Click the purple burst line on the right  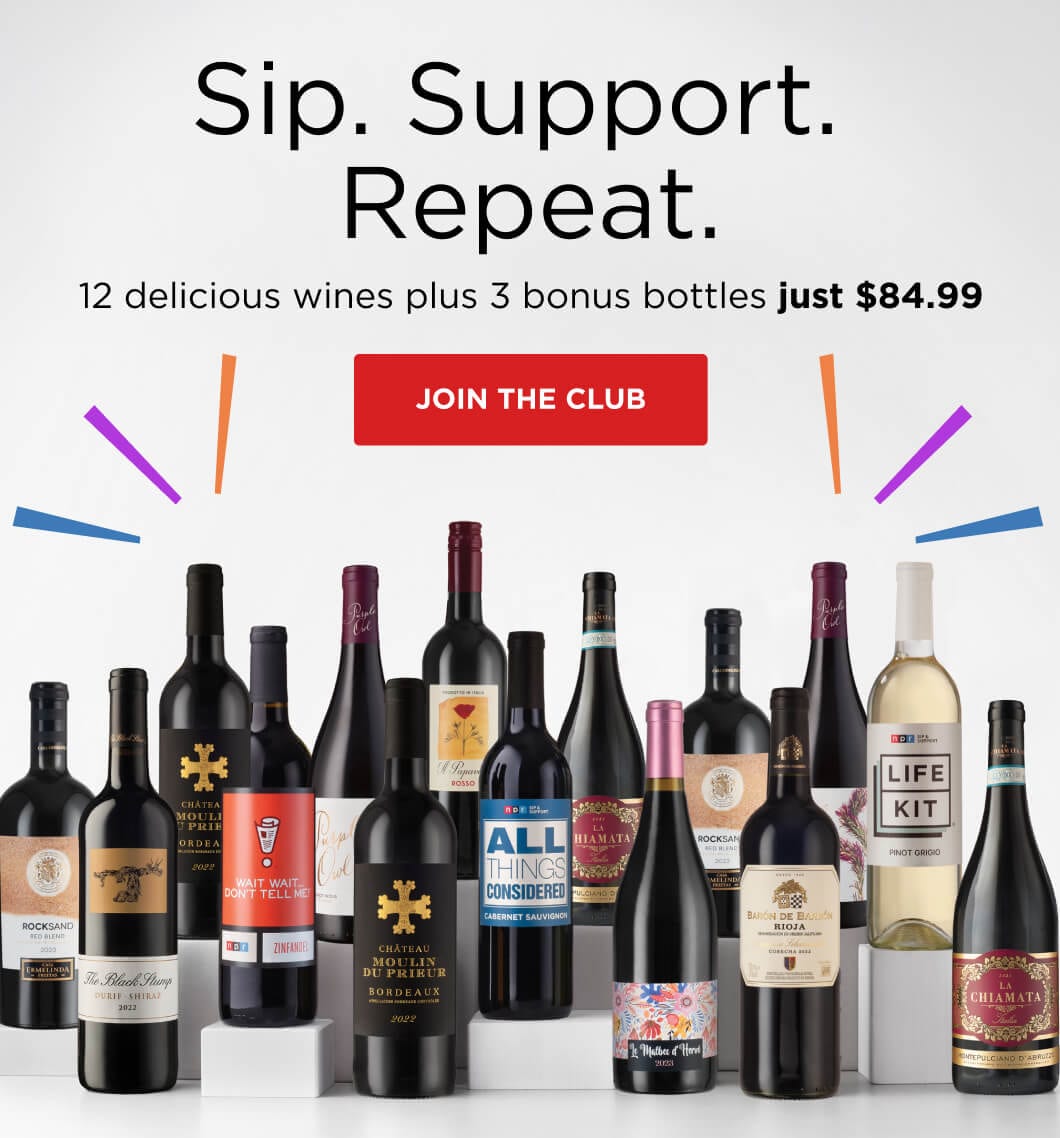coord(923,454)
